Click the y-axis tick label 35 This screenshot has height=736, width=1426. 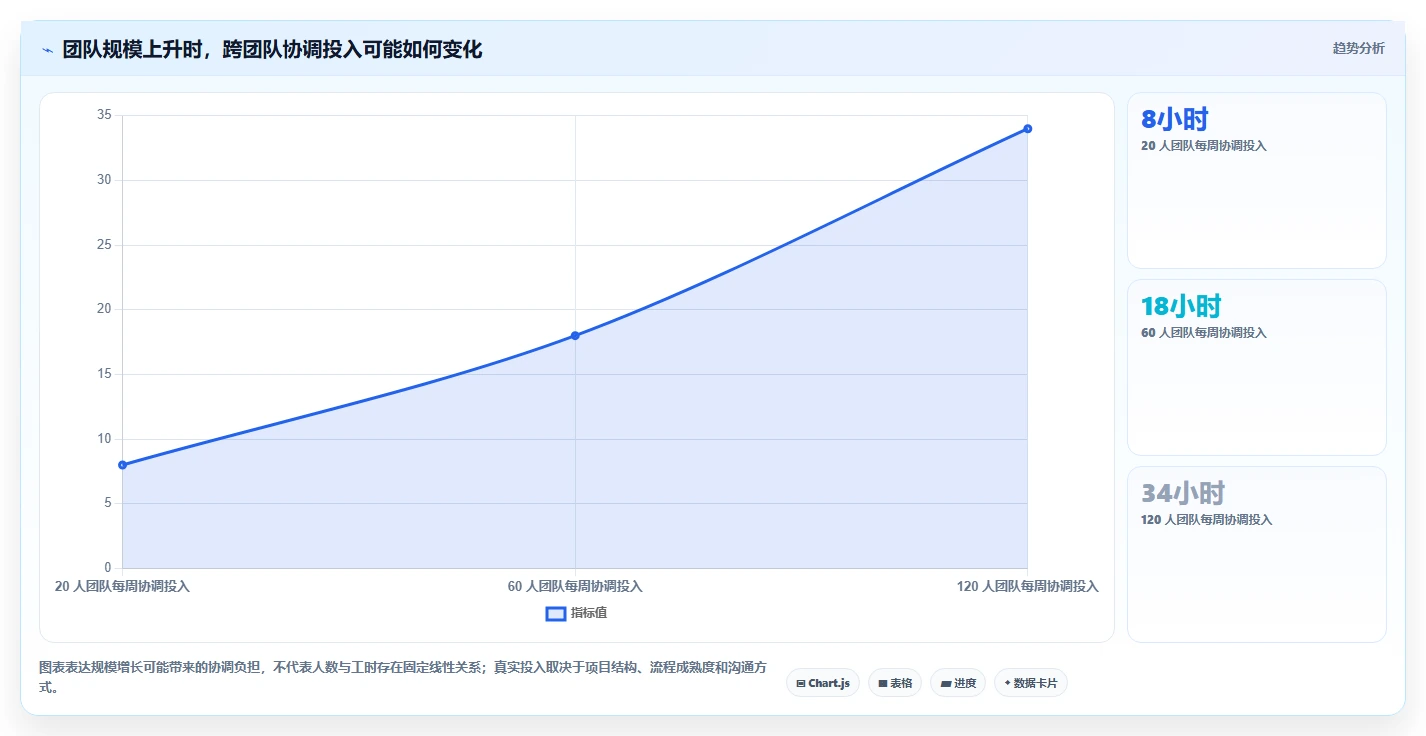tap(104, 115)
